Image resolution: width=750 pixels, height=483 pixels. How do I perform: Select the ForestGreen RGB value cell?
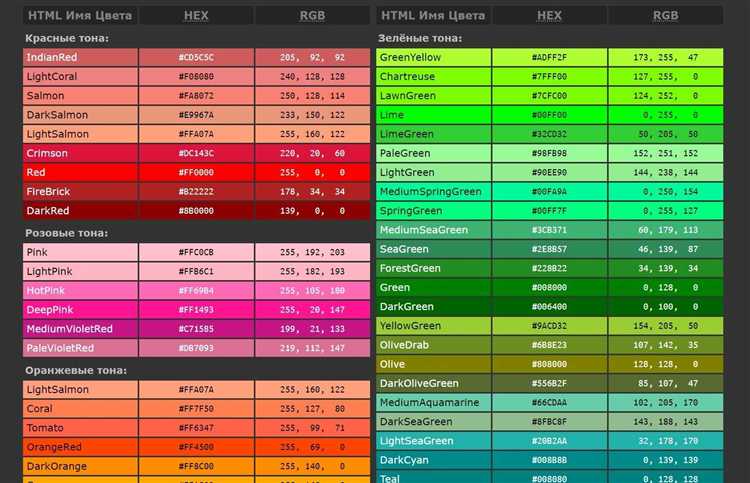tap(666, 268)
